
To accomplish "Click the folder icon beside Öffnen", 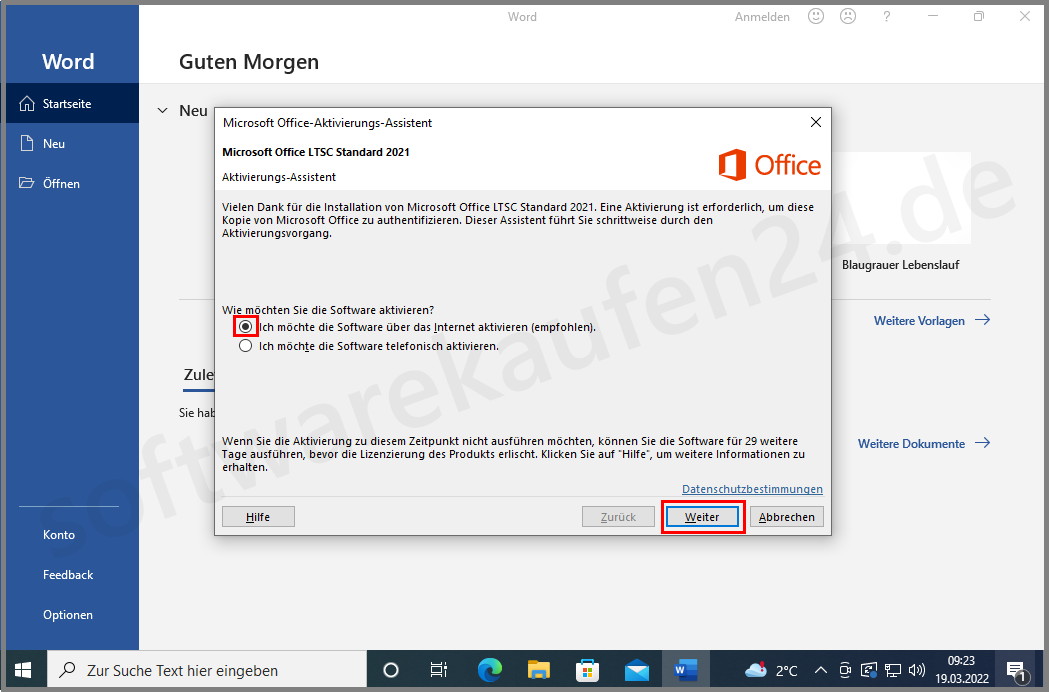I will pos(27,183).
